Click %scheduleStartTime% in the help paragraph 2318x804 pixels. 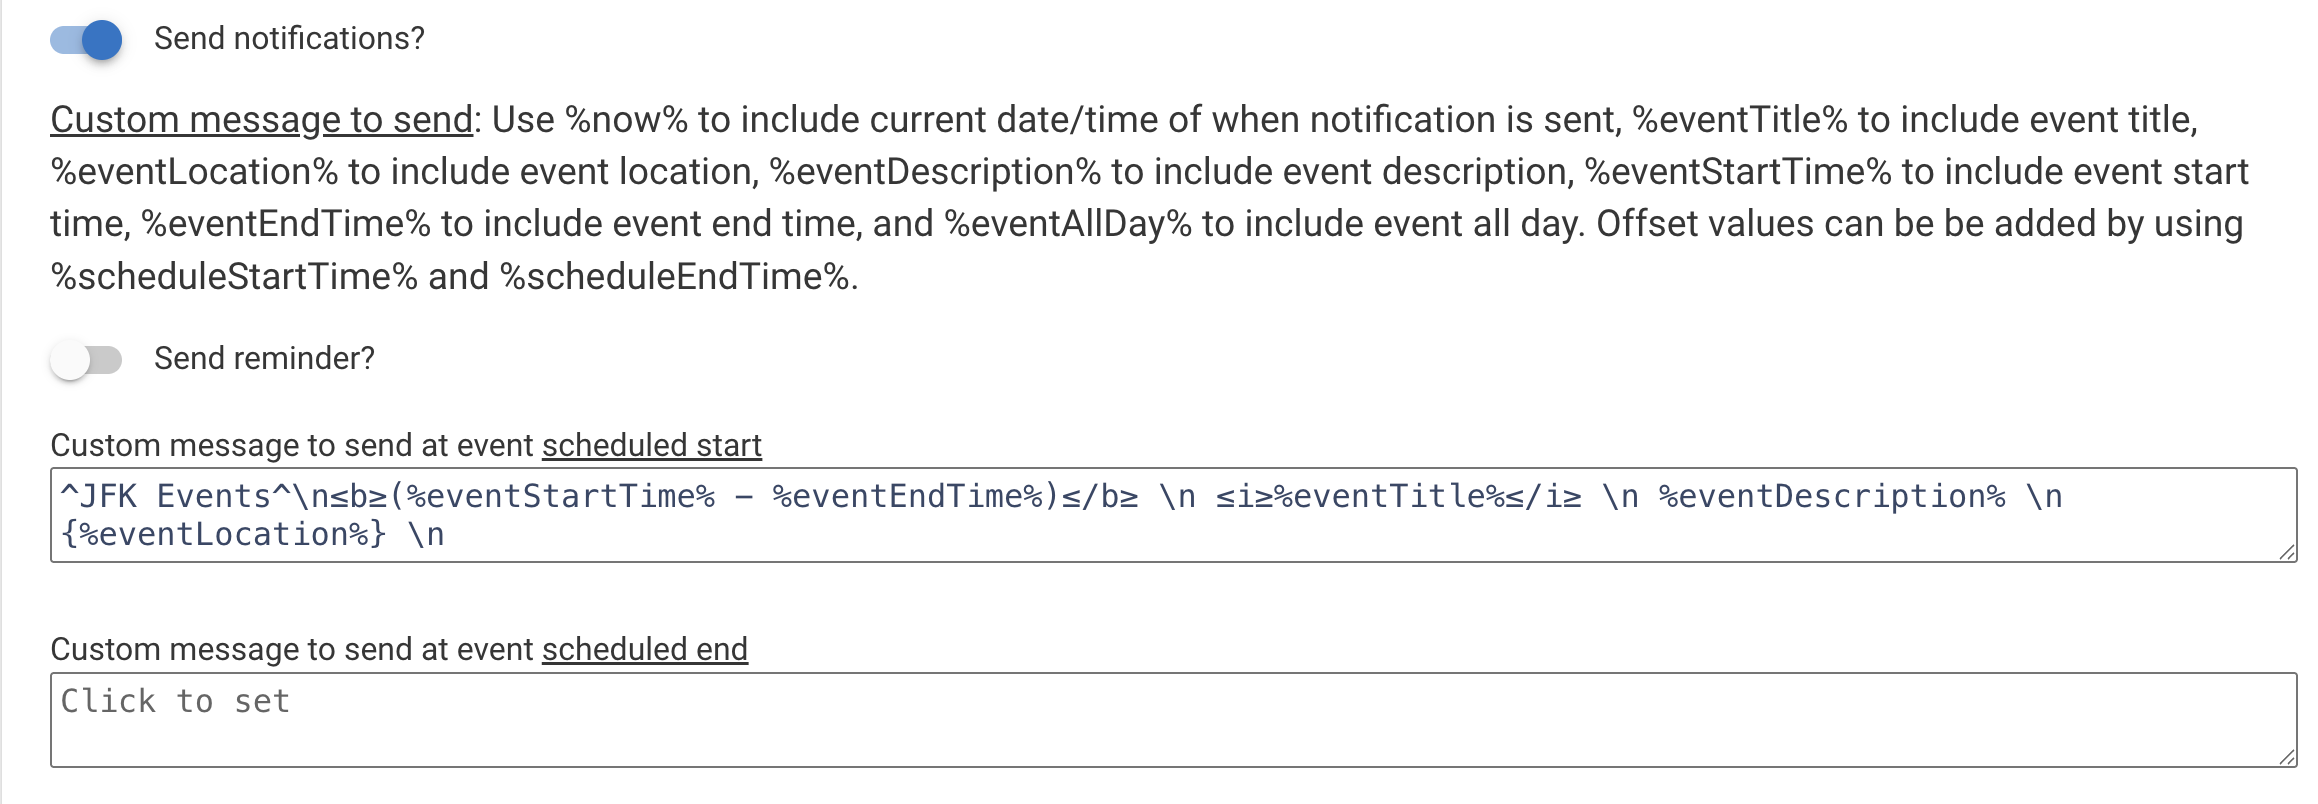coord(234,277)
